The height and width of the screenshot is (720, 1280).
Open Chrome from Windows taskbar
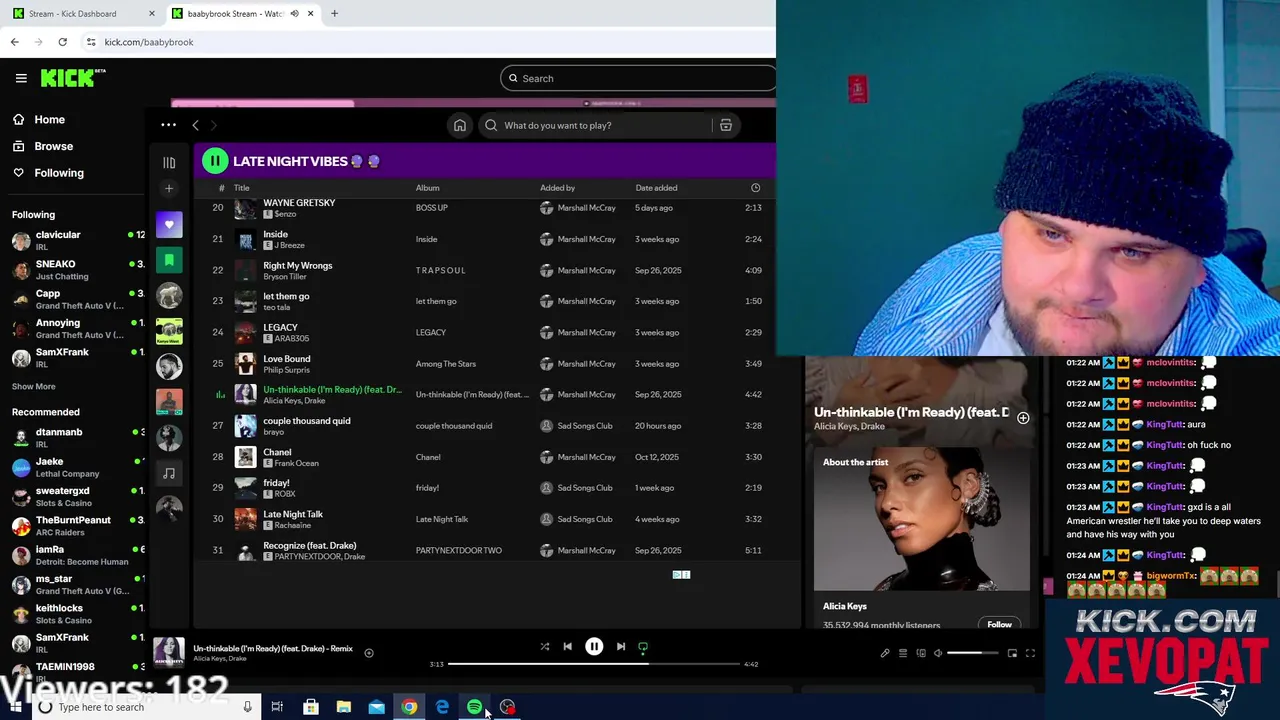[409, 707]
